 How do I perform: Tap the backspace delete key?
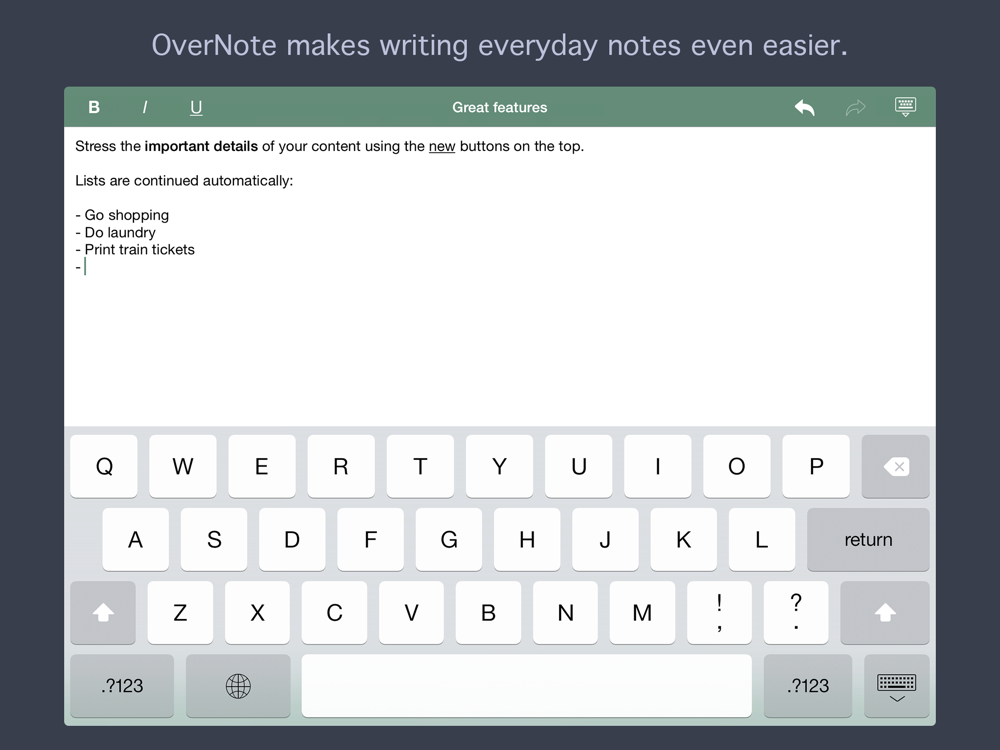pyautogui.click(x=895, y=466)
